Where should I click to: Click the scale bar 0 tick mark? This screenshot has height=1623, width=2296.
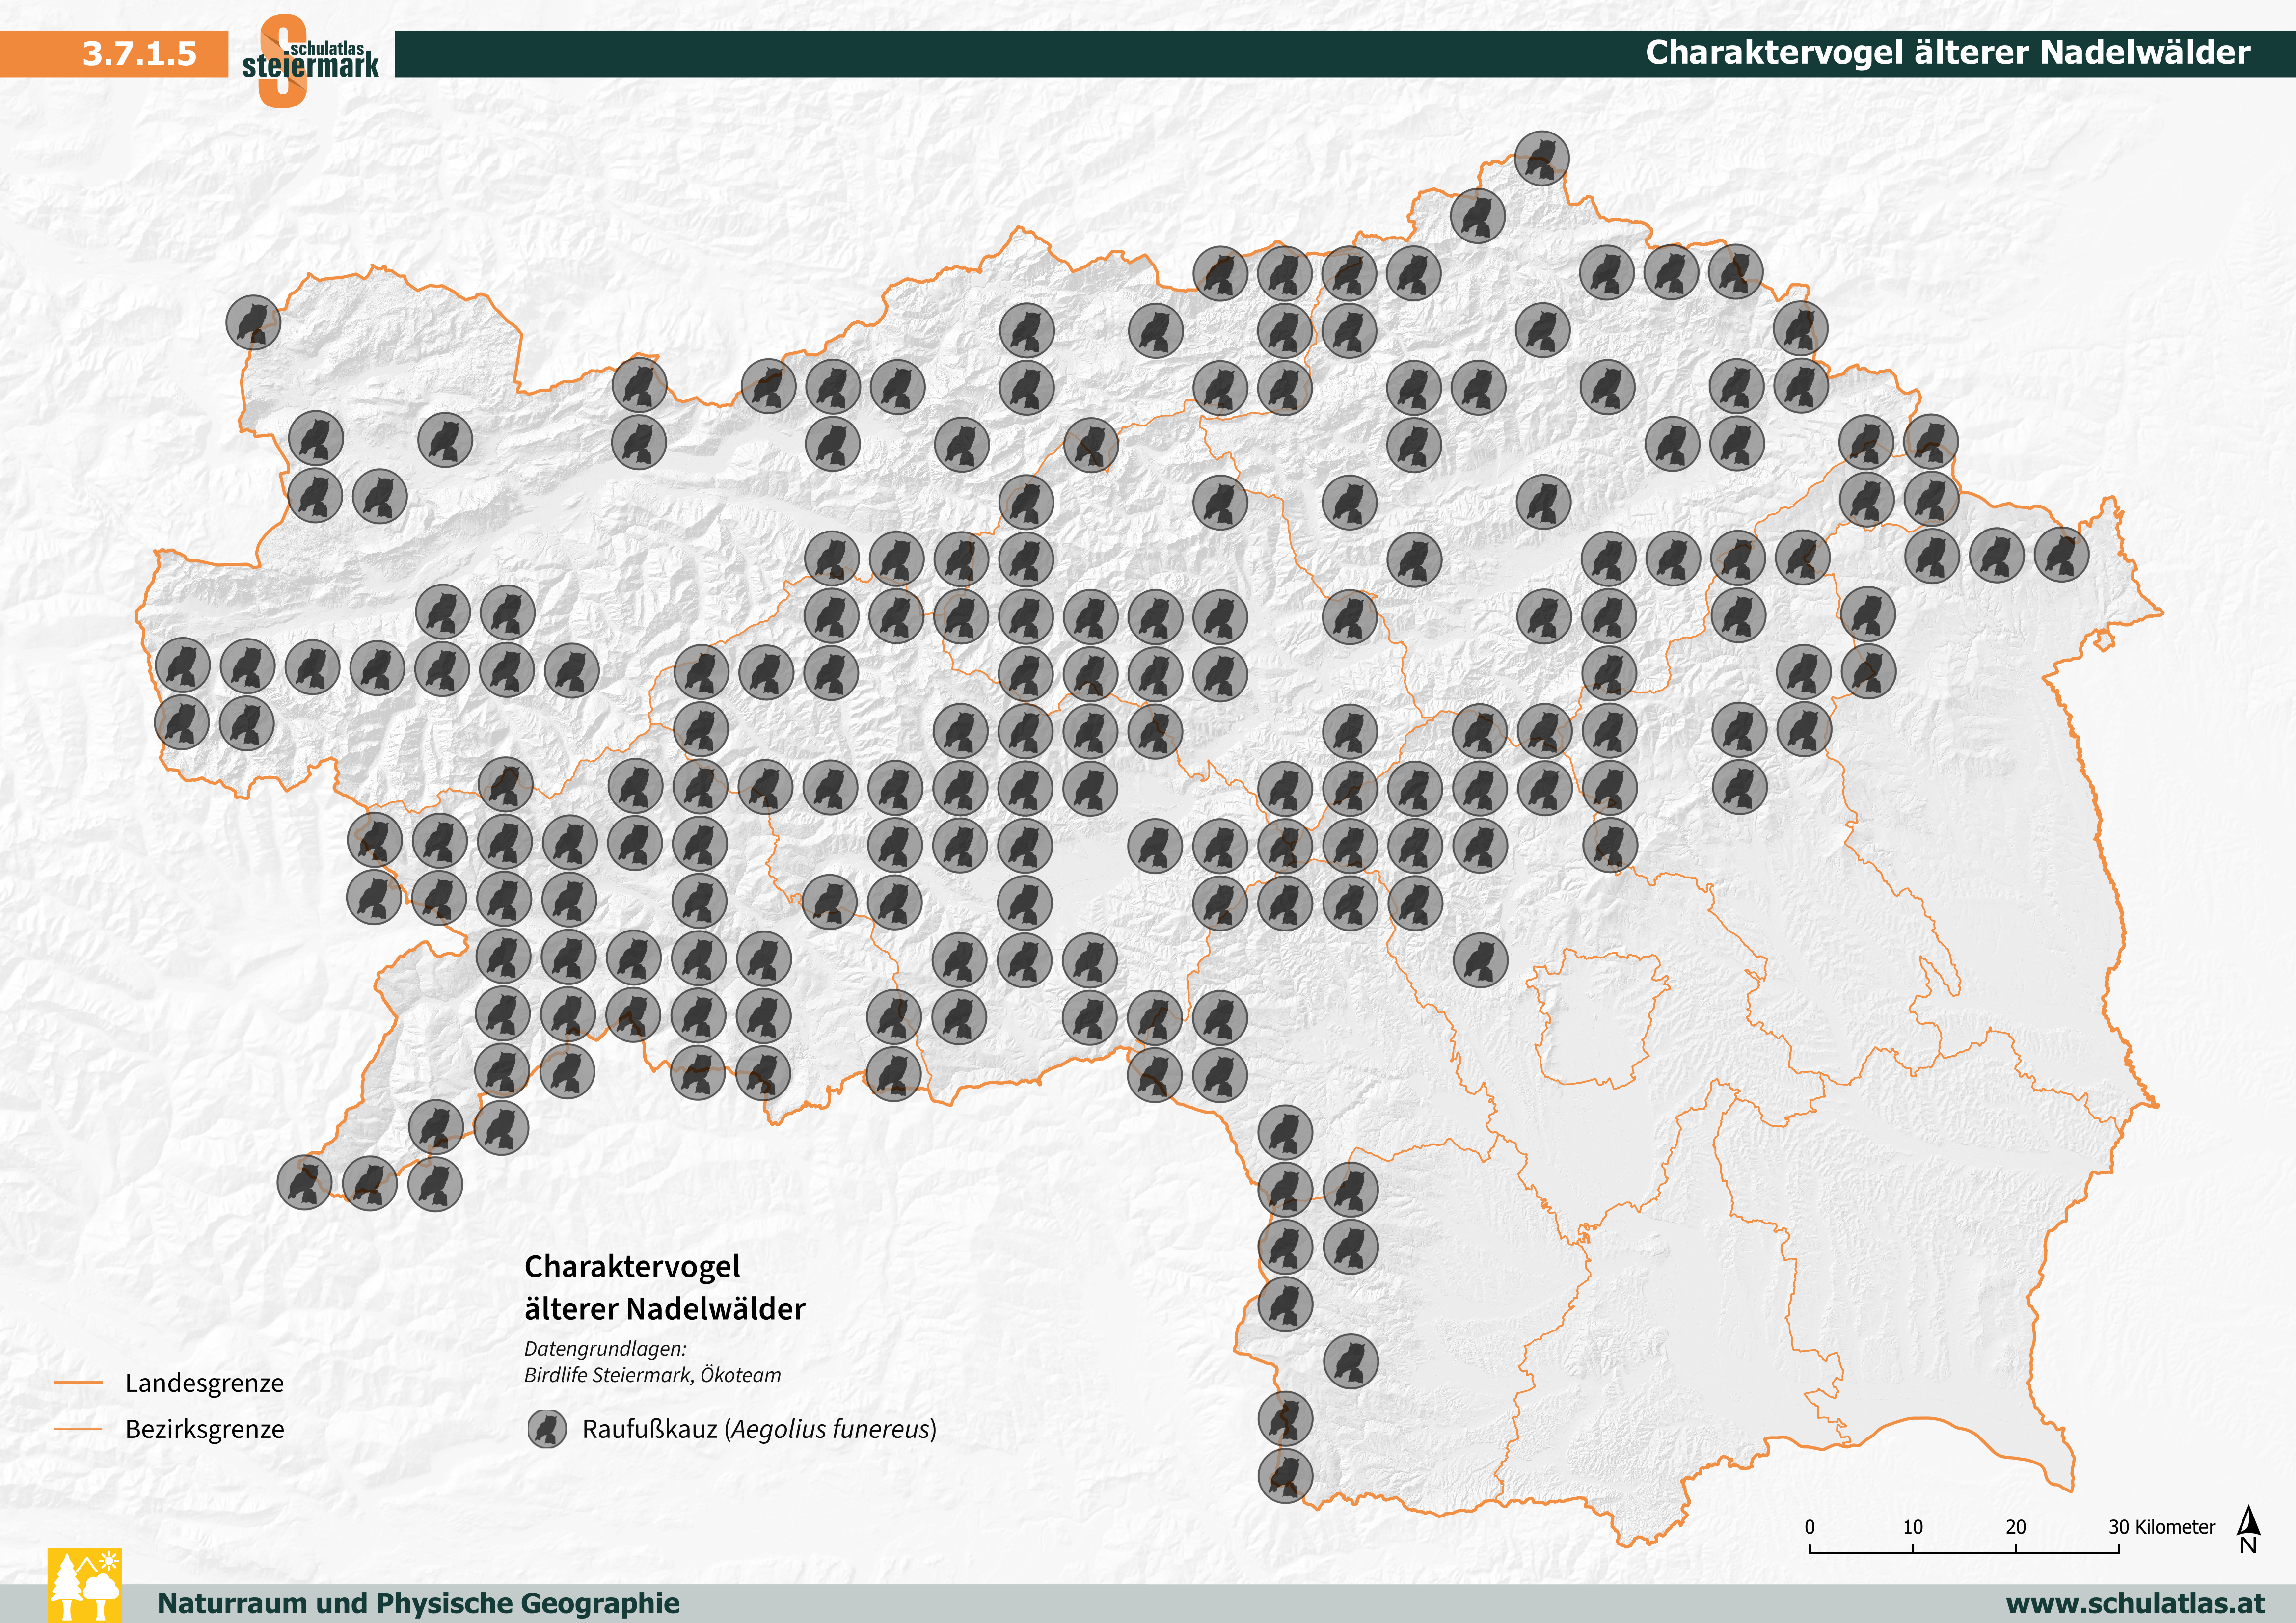click(1809, 1548)
